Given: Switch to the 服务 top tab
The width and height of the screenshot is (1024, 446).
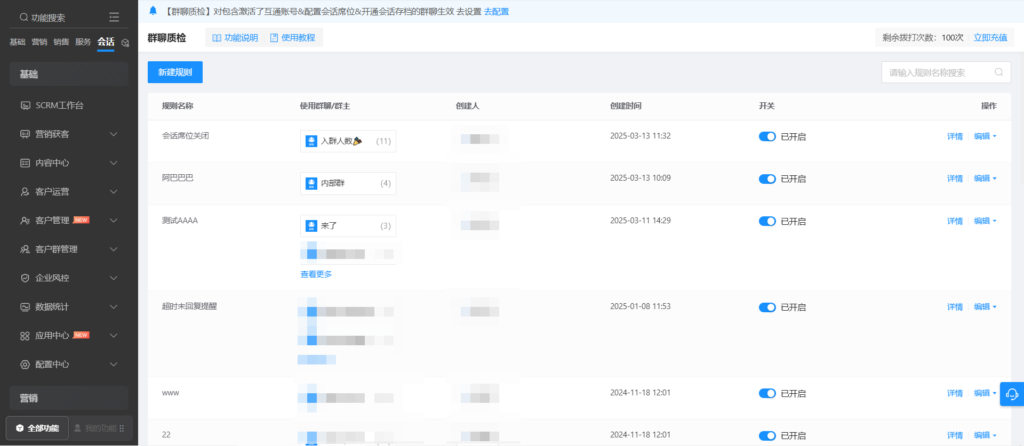Looking at the screenshot, I should [83, 42].
